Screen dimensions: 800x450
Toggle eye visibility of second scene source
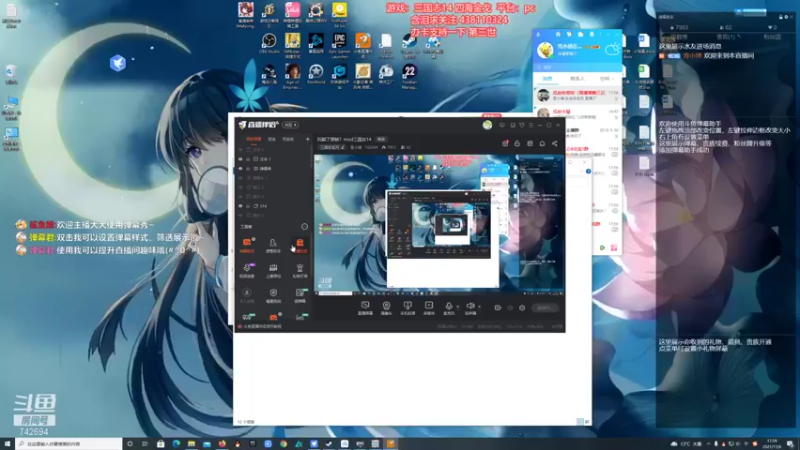241,159
